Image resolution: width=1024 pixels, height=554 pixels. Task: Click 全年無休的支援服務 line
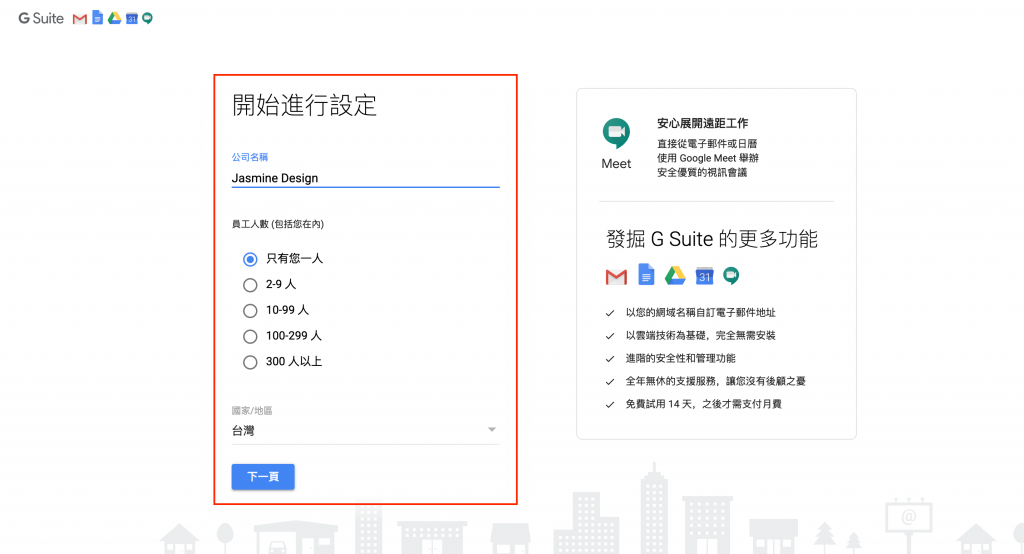tap(716, 381)
